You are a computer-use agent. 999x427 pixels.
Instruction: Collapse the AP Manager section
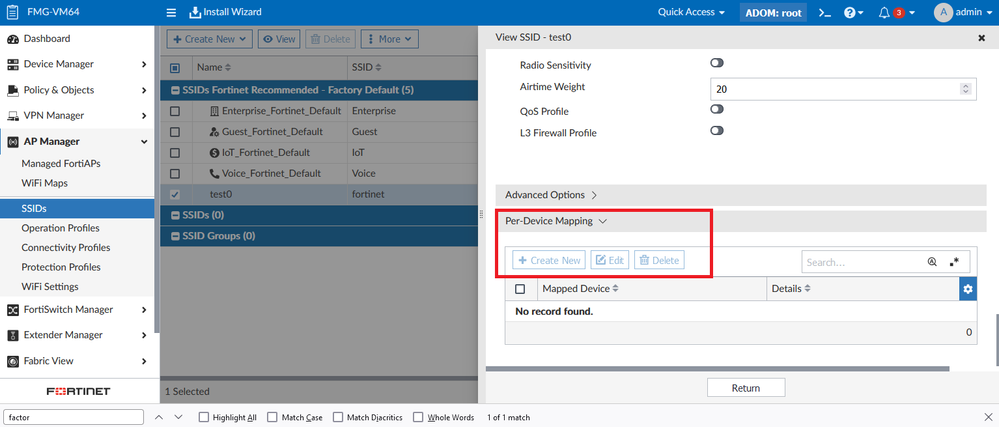point(76,141)
